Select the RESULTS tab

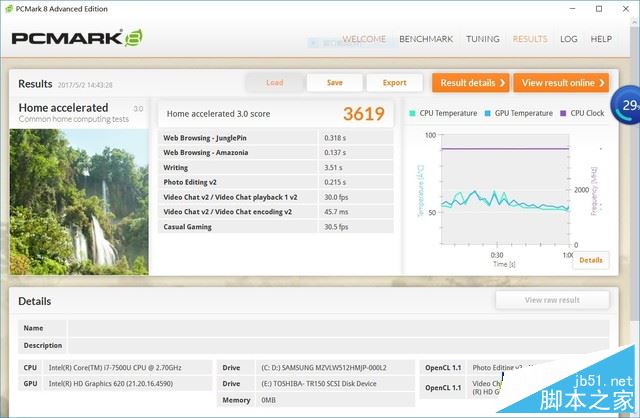click(529, 39)
